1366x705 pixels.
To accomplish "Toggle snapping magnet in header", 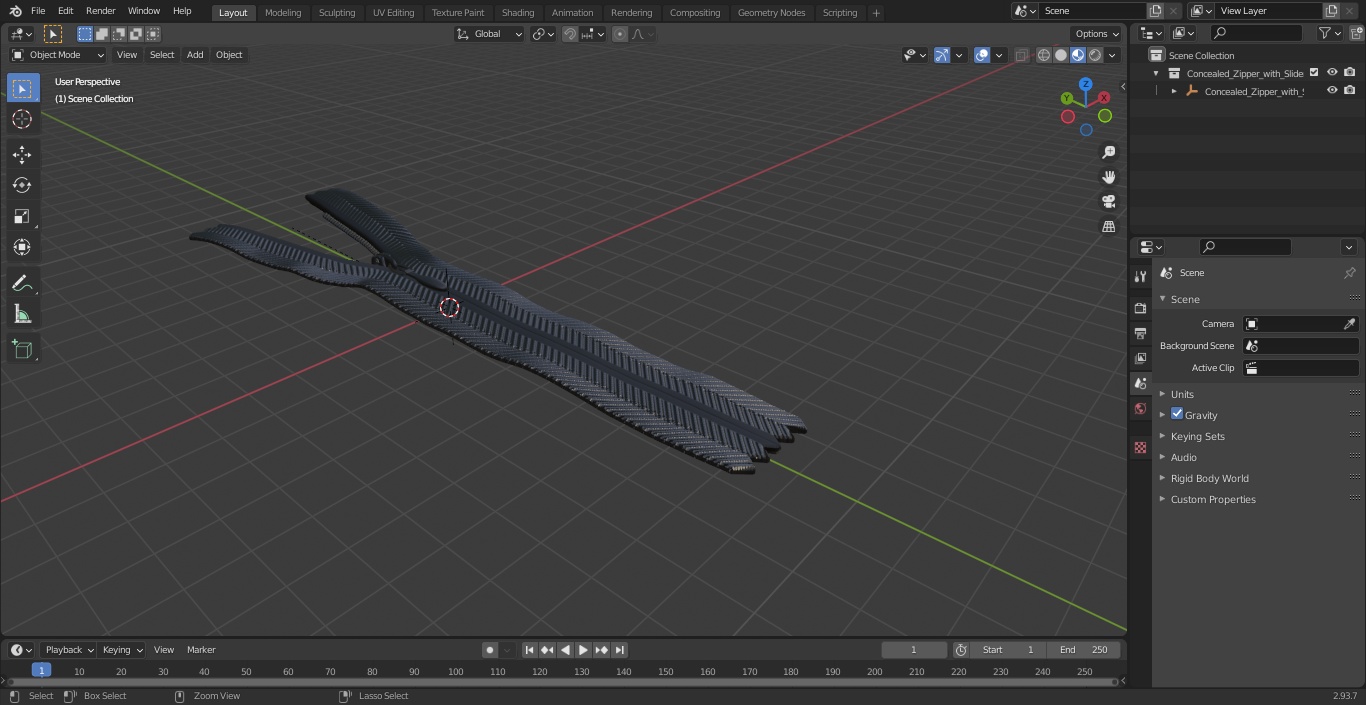I will (x=570, y=34).
